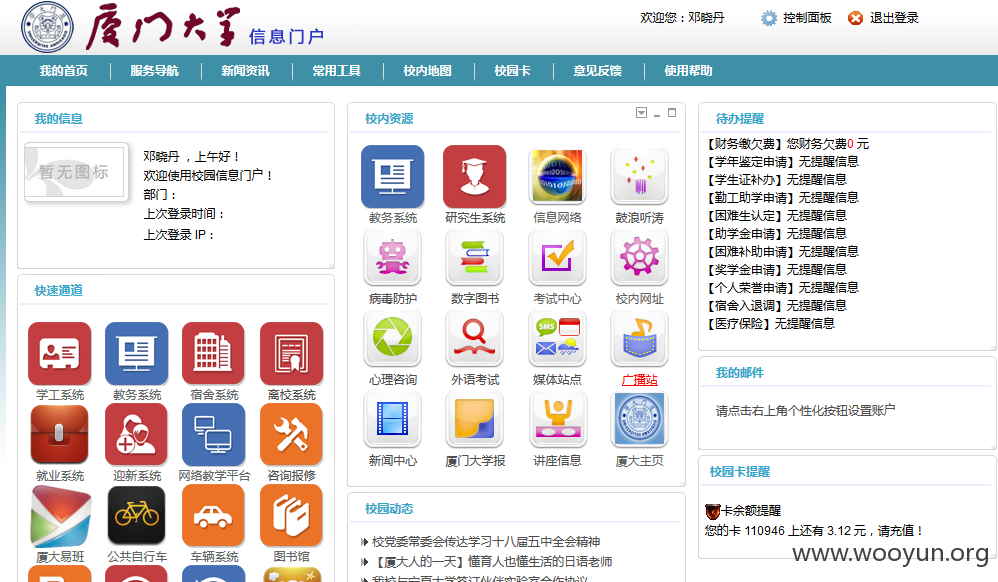The width and height of the screenshot is (998, 582).
Task: Click the 鼓浪听涛 icon
Action: click(639, 176)
